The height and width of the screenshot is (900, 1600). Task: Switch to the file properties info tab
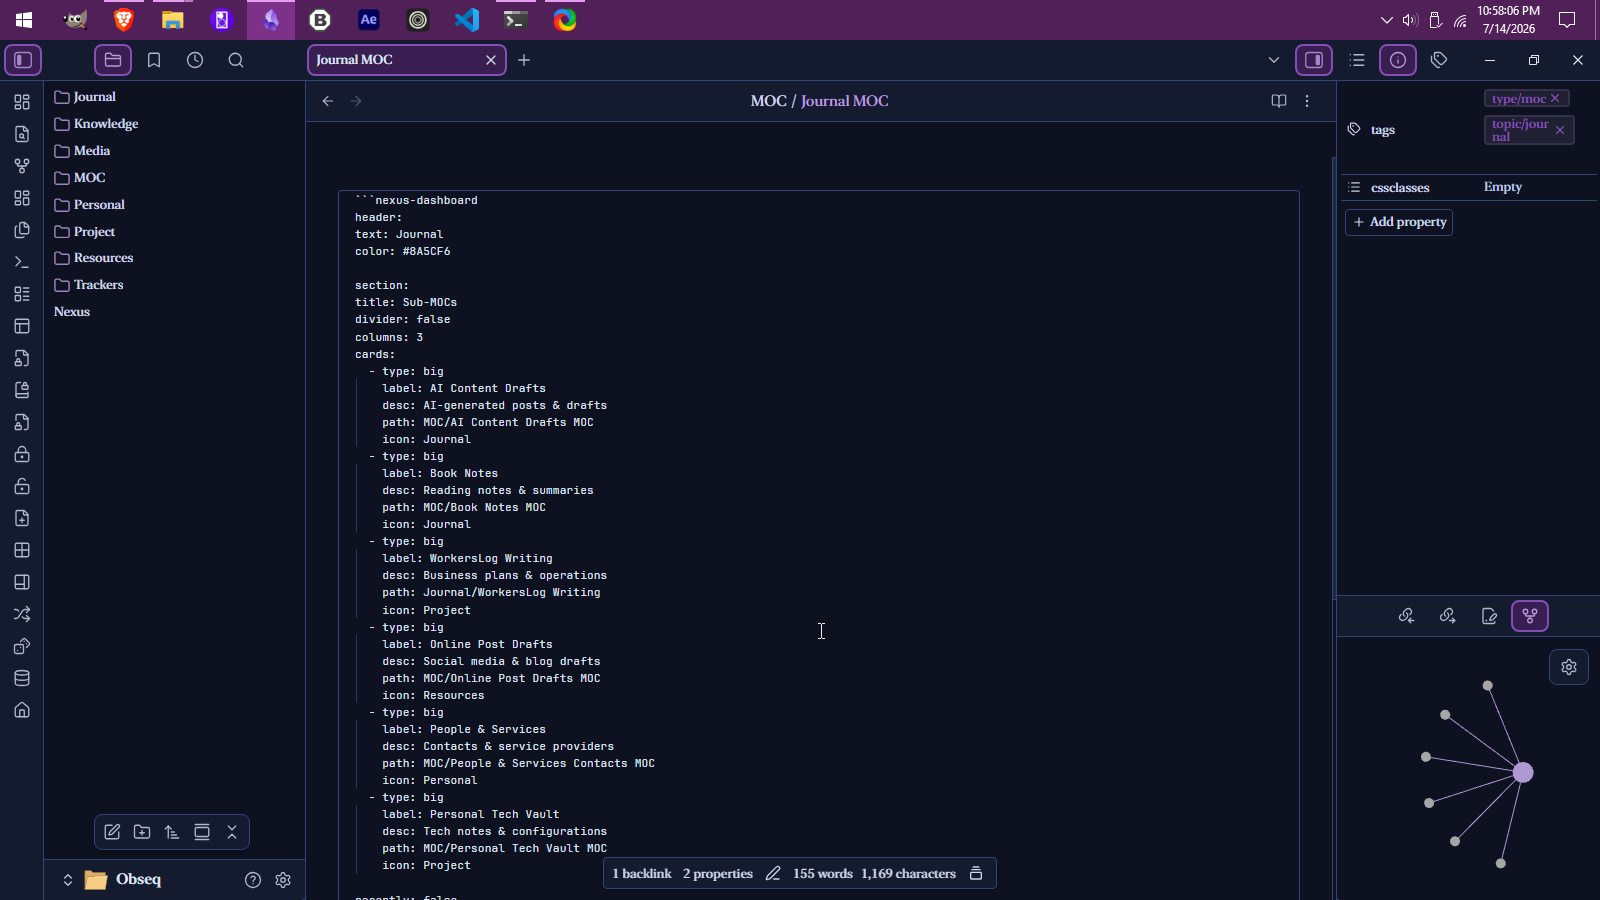[1398, 60]
